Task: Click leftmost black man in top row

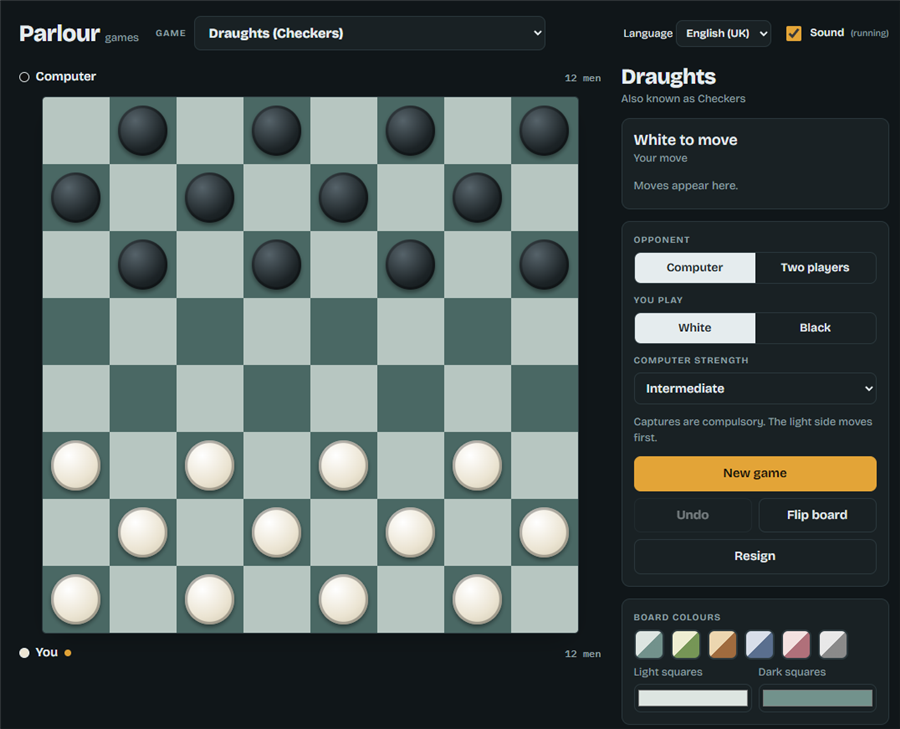Action: (142, 130)
